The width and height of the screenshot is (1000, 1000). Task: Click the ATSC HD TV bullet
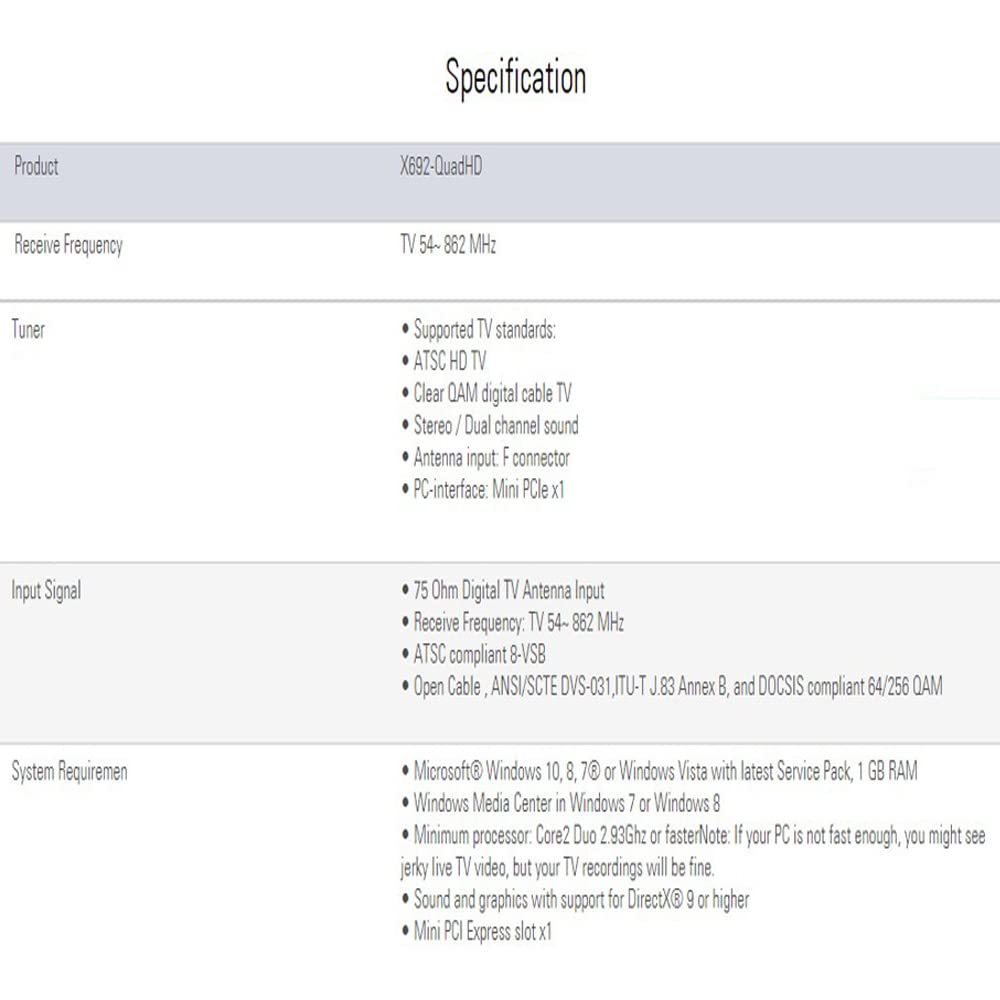(x=449, y=362)
